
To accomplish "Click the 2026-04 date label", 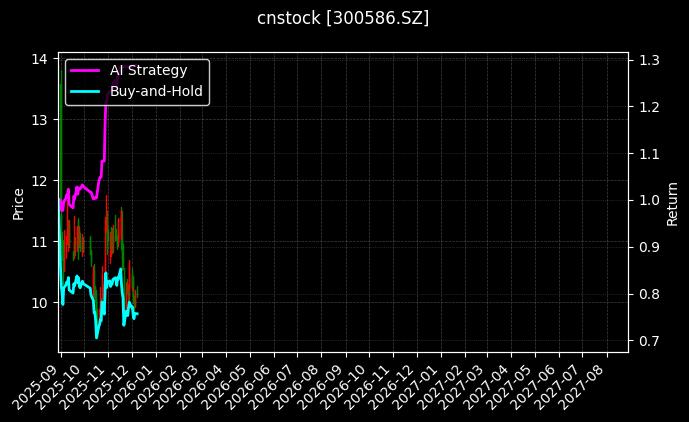I will (201, 387).
